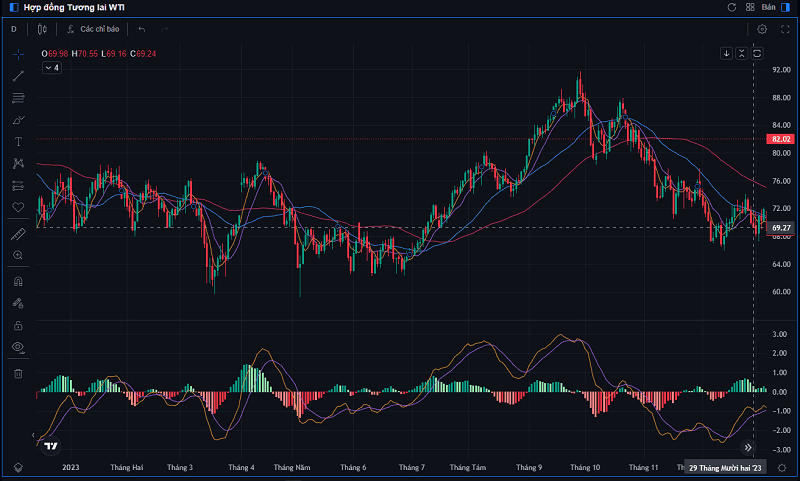Open the candlestick chart type selector
The image size is (800, 481).
44,29
